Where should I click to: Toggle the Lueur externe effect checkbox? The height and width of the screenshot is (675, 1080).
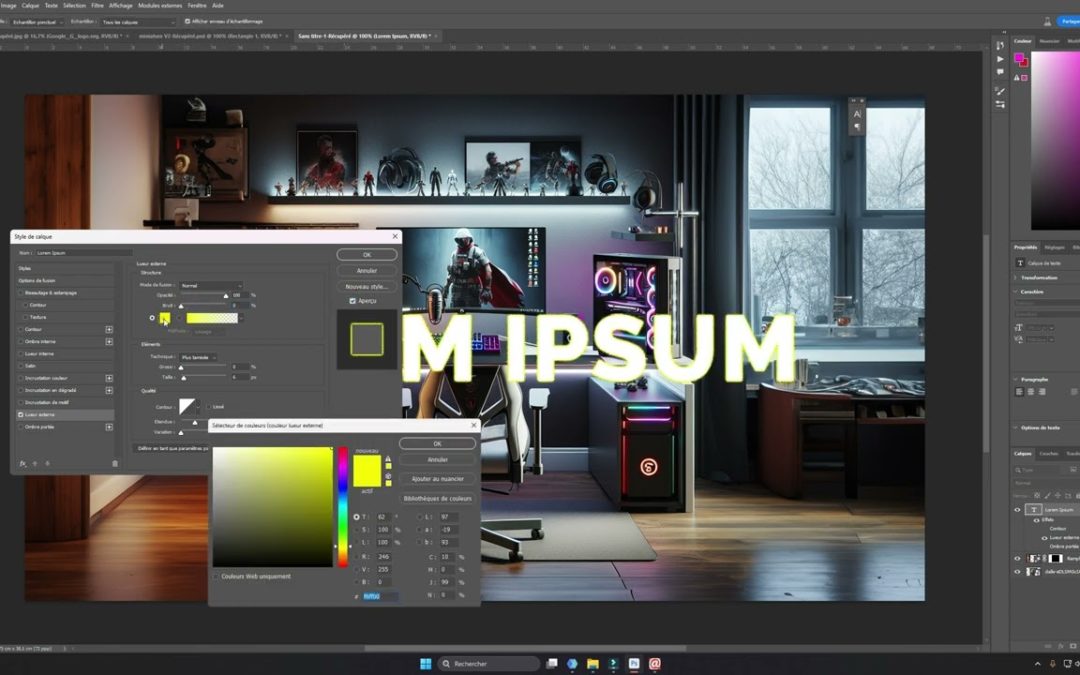pos(21,415)
